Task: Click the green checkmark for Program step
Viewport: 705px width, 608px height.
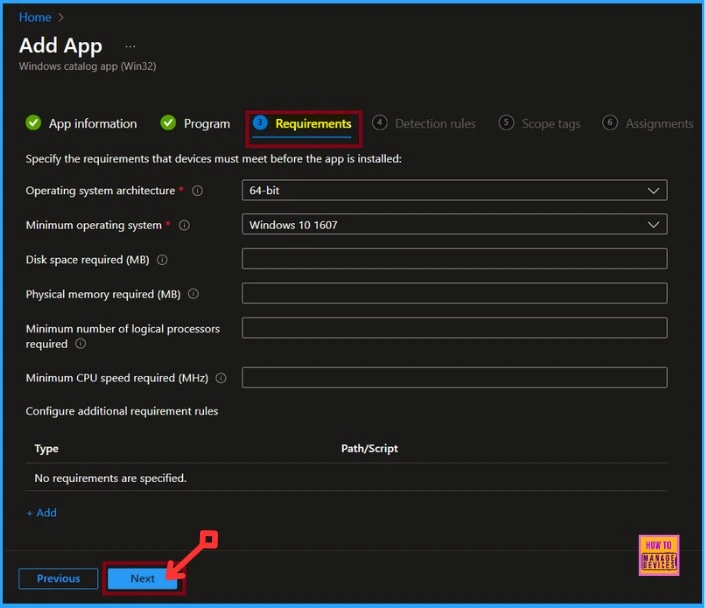Action: tap(168, 123)
